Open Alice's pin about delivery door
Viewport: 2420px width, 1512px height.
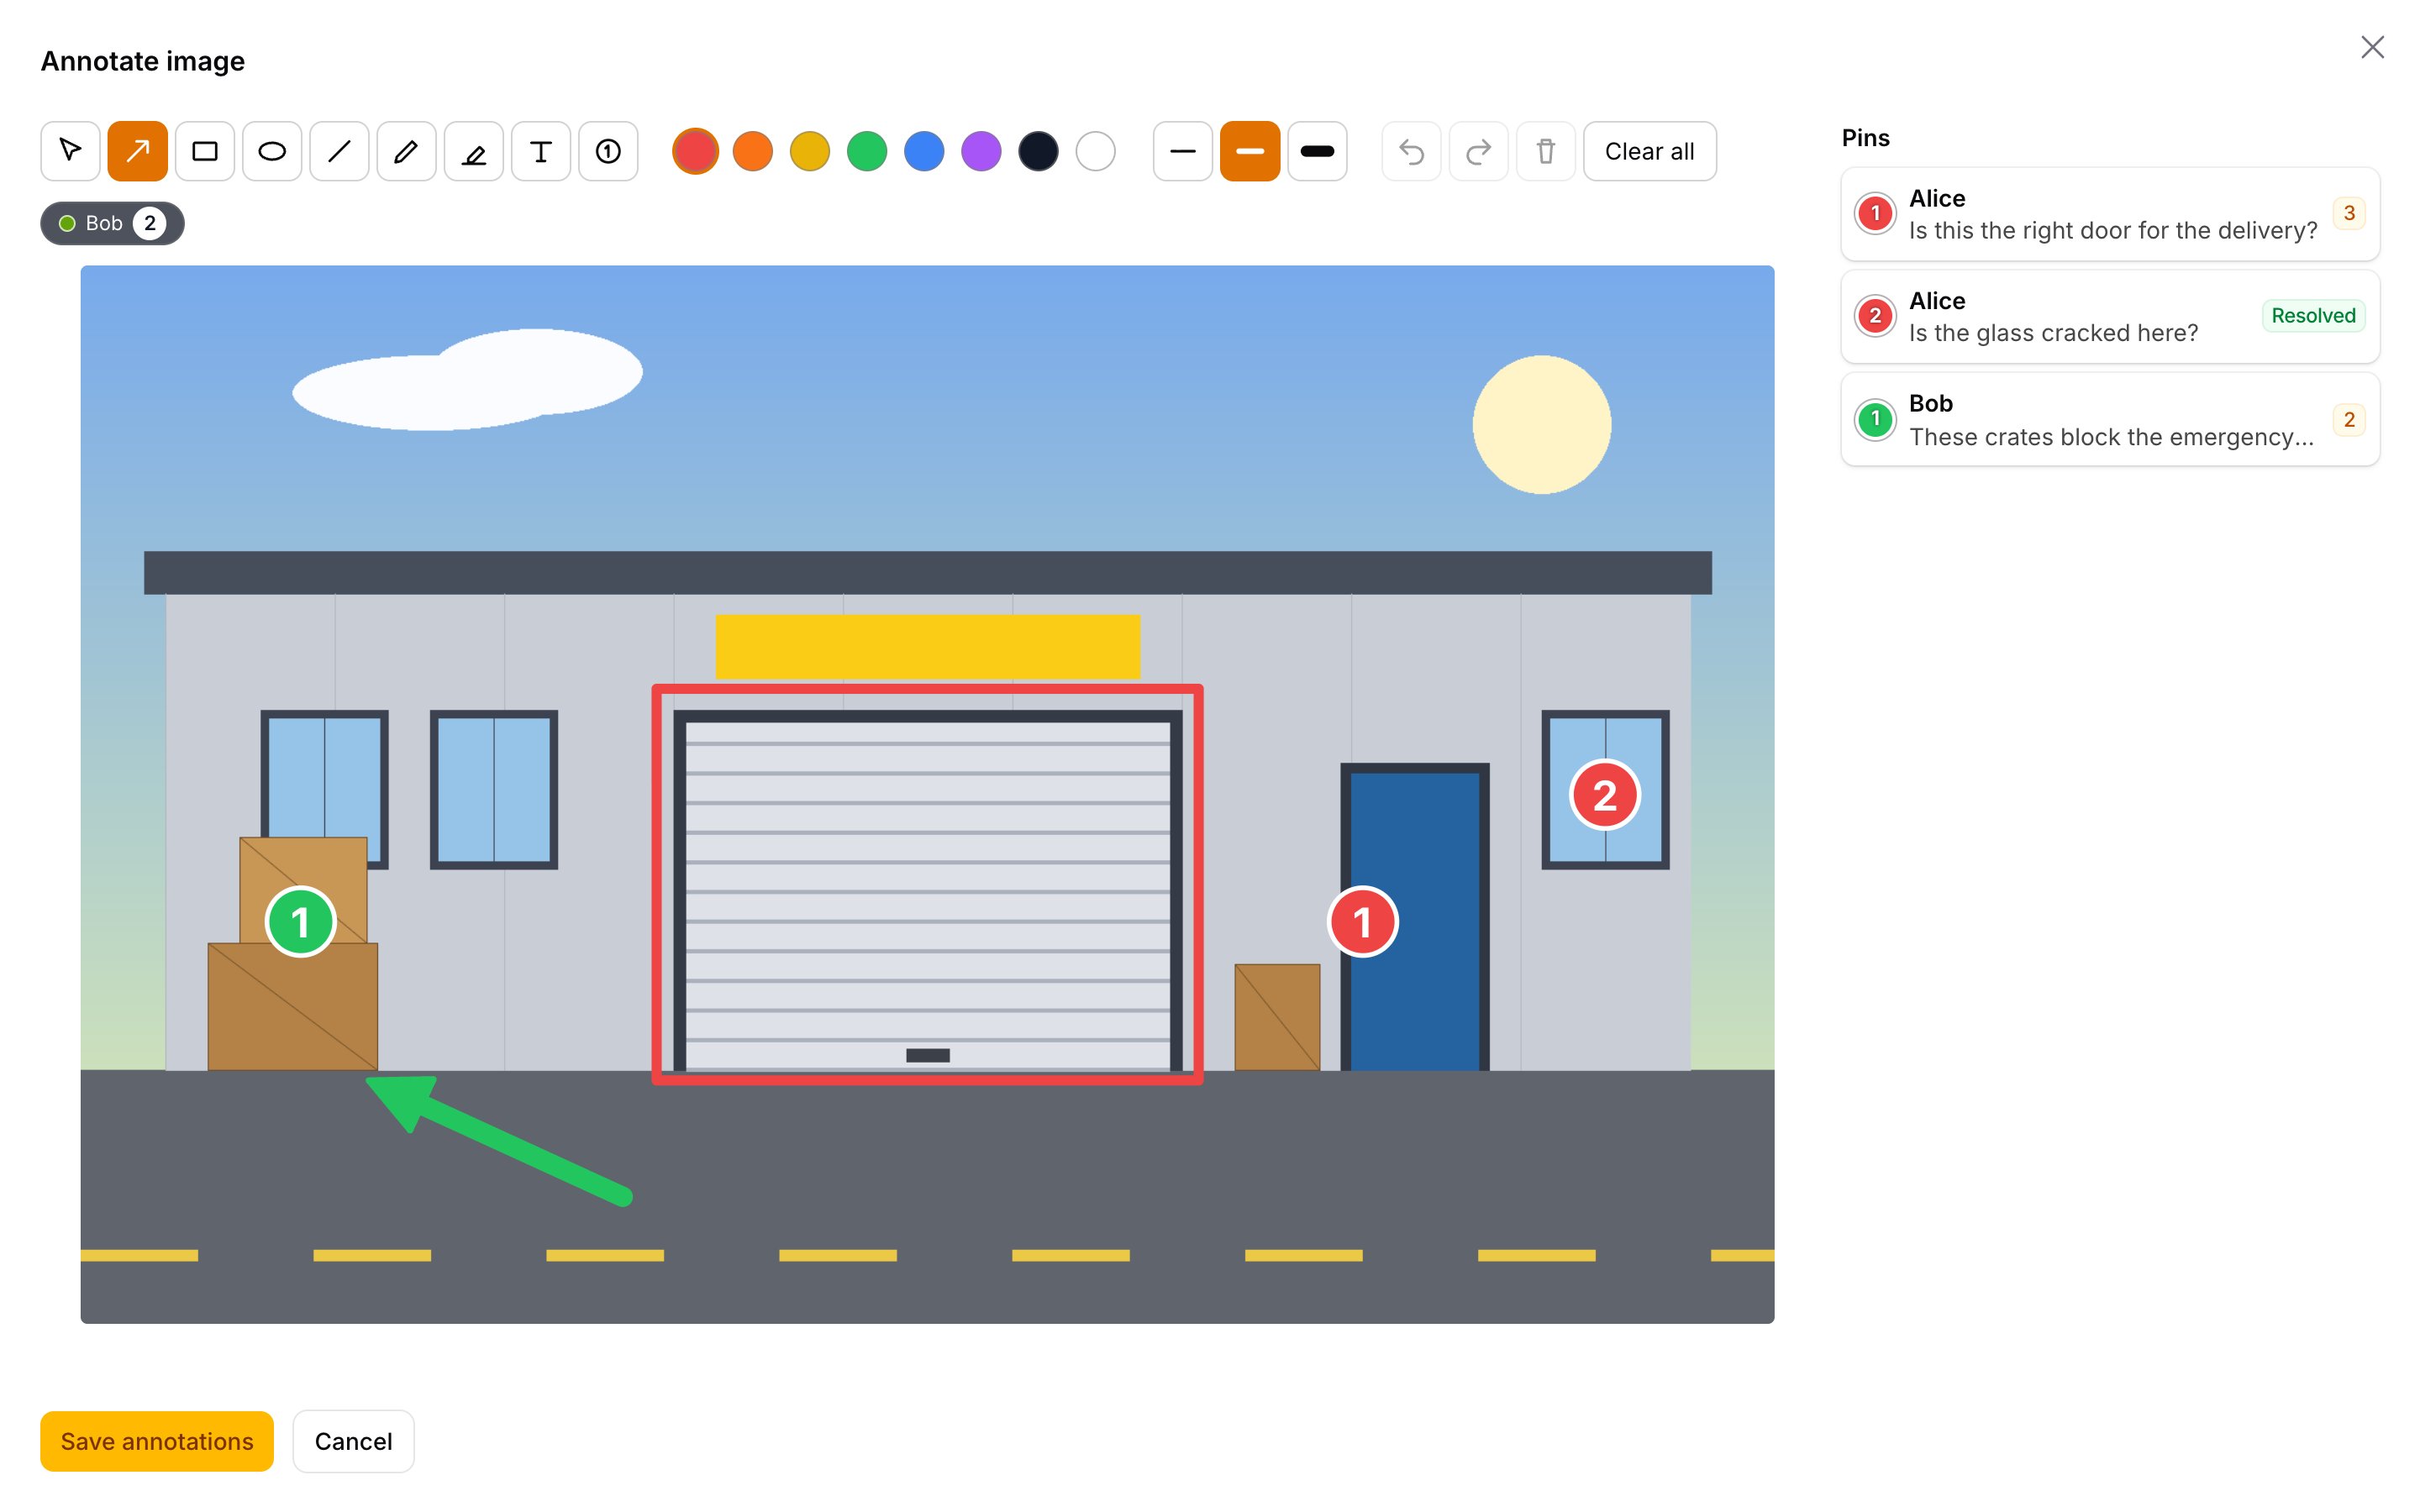click(x=2110, y=214)
